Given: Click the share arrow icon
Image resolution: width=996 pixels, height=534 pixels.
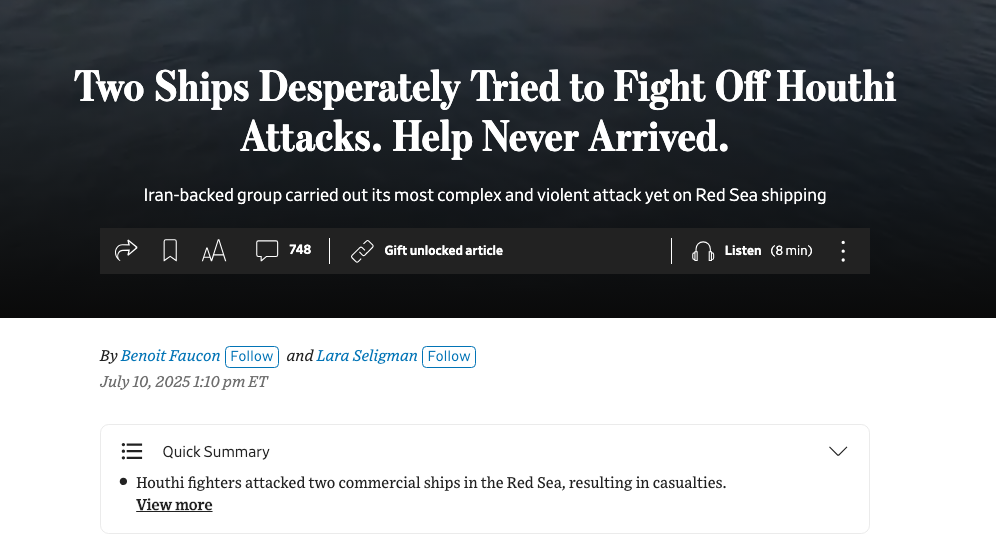Looking at the screenshot, I should (x=126, y=250).
